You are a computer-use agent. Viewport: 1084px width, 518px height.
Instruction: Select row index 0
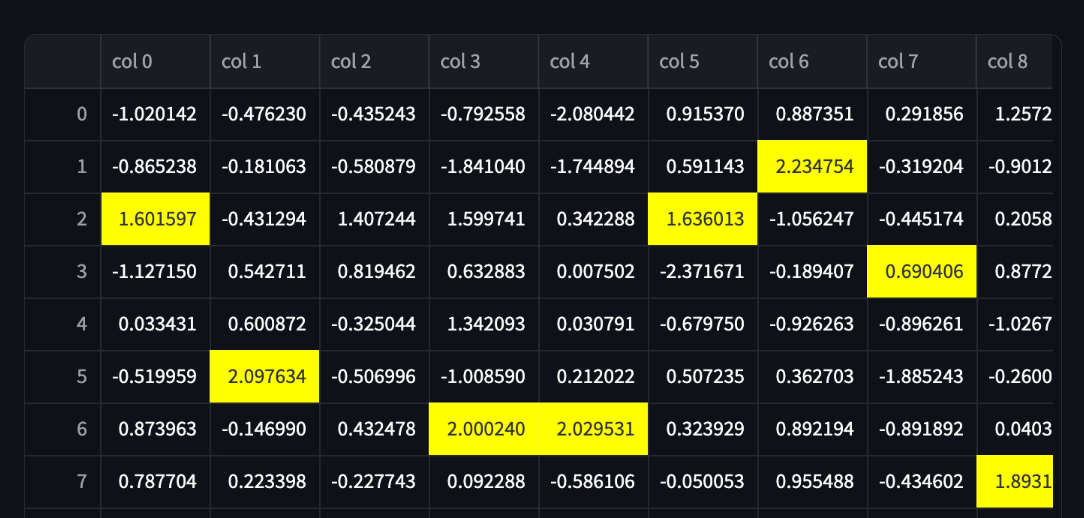click(x=63, y=114)
